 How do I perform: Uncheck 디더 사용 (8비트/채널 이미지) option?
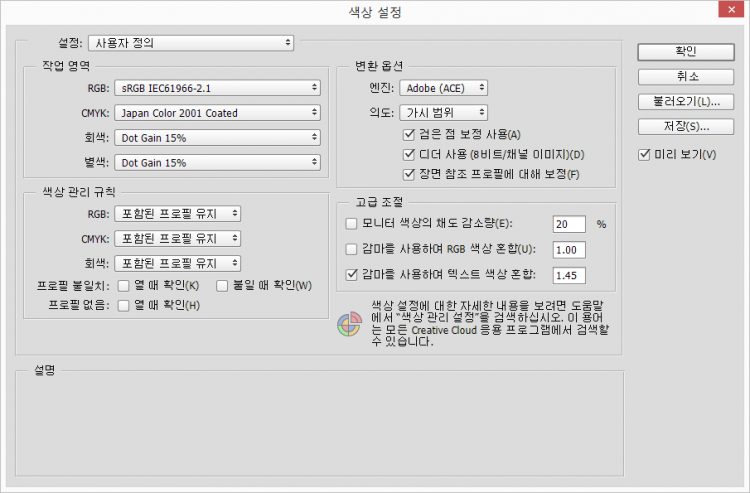(409, 154)
